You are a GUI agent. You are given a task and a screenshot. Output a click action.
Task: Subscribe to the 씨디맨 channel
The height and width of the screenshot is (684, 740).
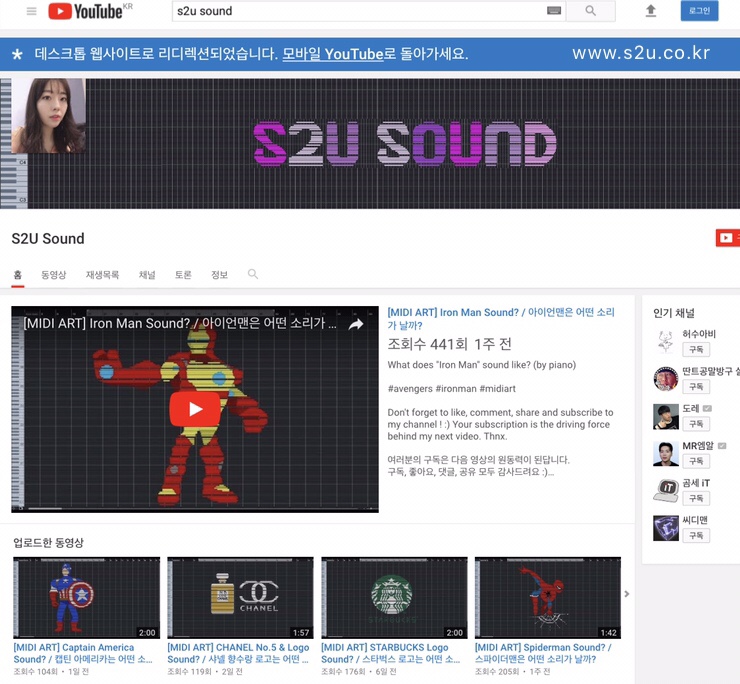(696, 536)
